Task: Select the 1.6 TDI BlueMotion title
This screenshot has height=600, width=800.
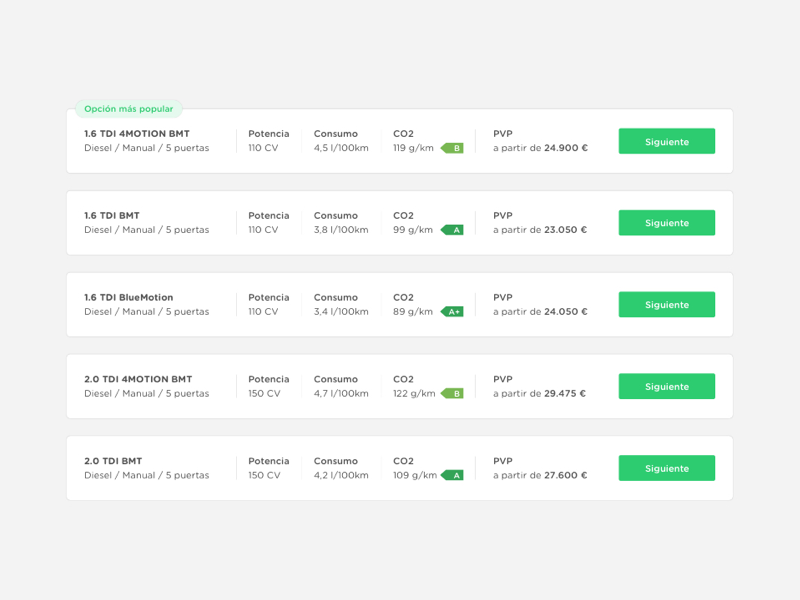Action: (129, 297)
